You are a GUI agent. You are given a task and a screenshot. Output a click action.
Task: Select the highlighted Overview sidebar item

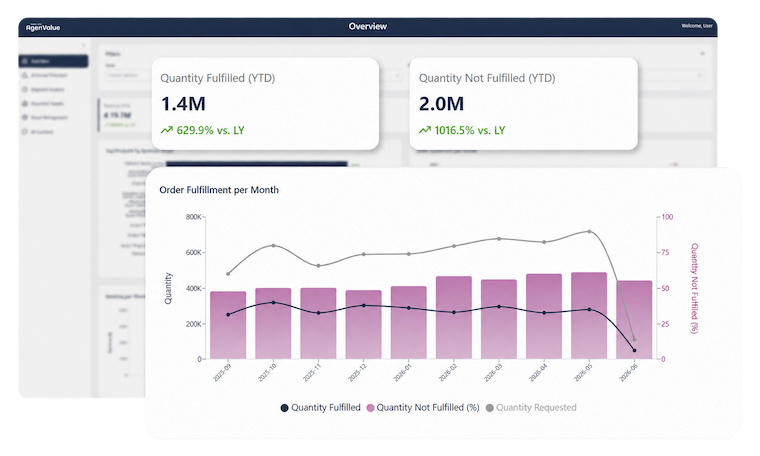[x=53, y=61]
